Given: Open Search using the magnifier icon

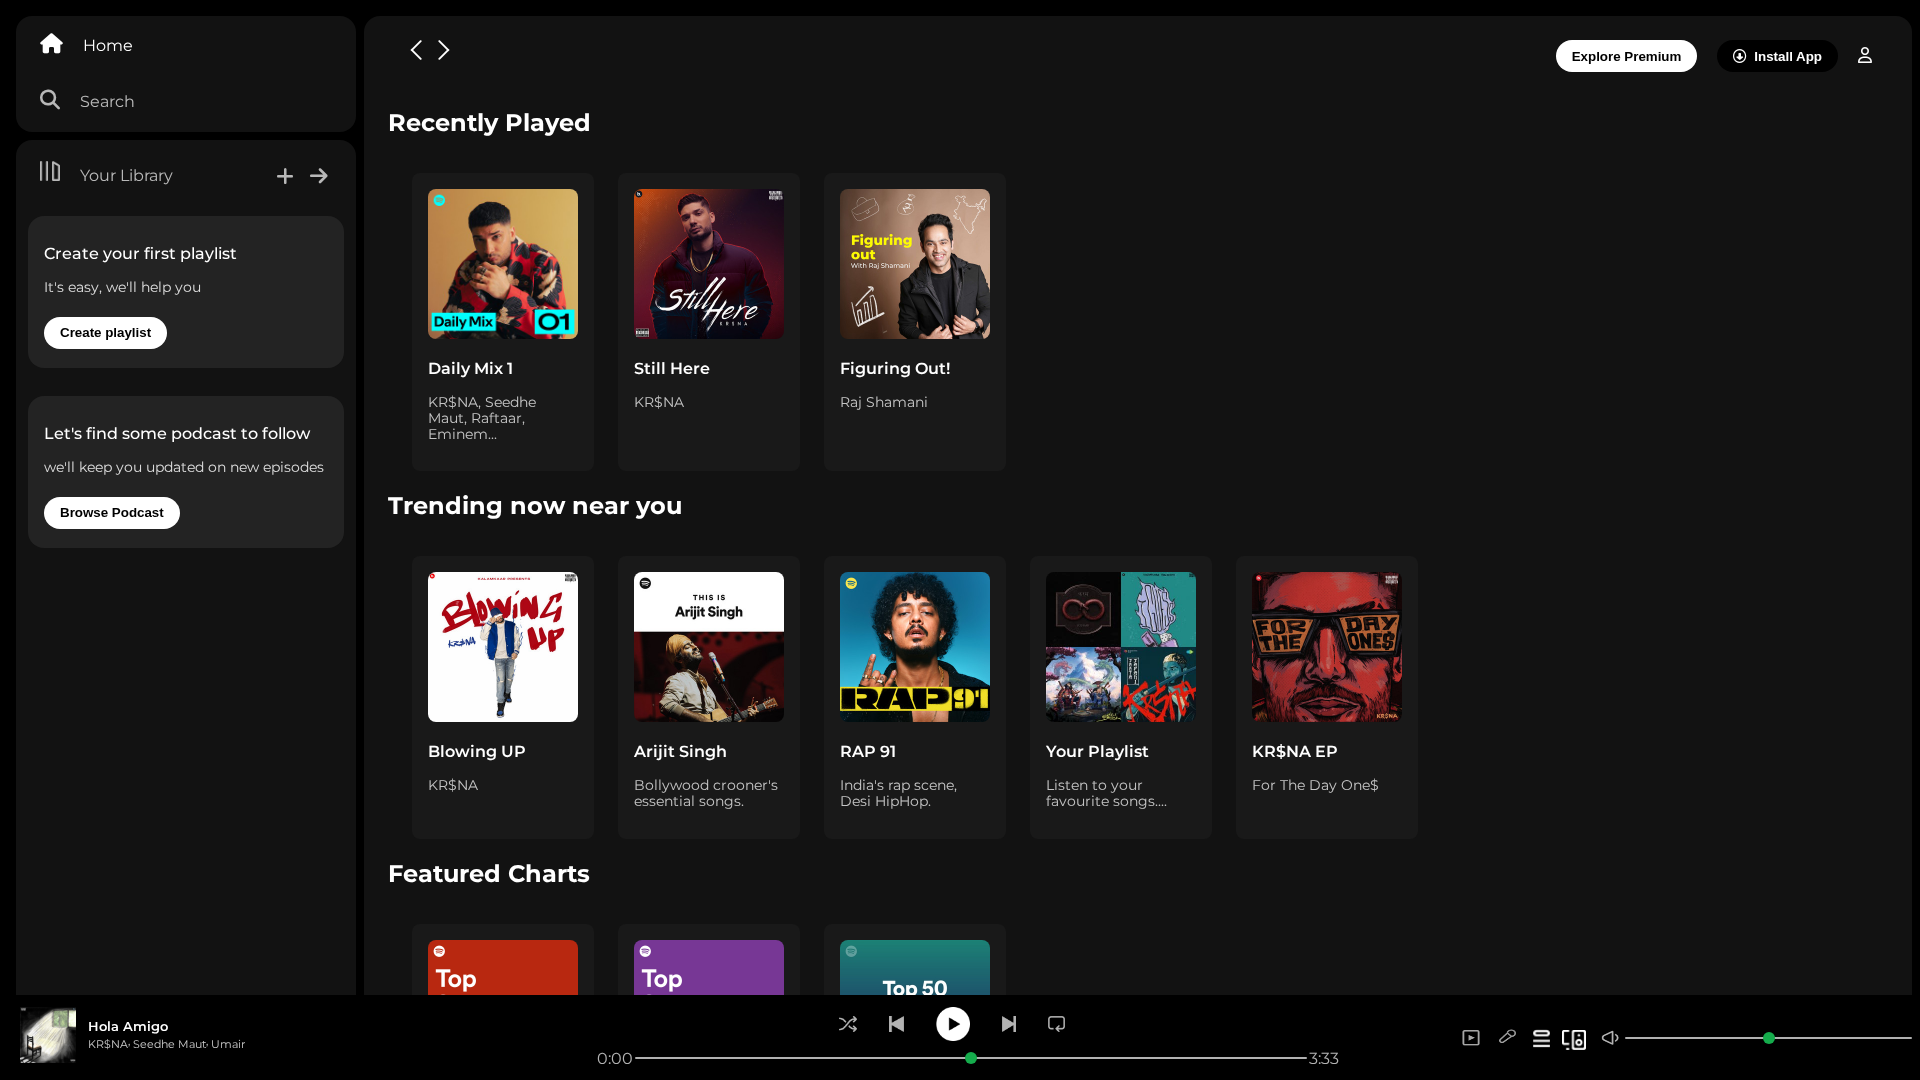Looking at the screenshot, I should click(50, 100).
